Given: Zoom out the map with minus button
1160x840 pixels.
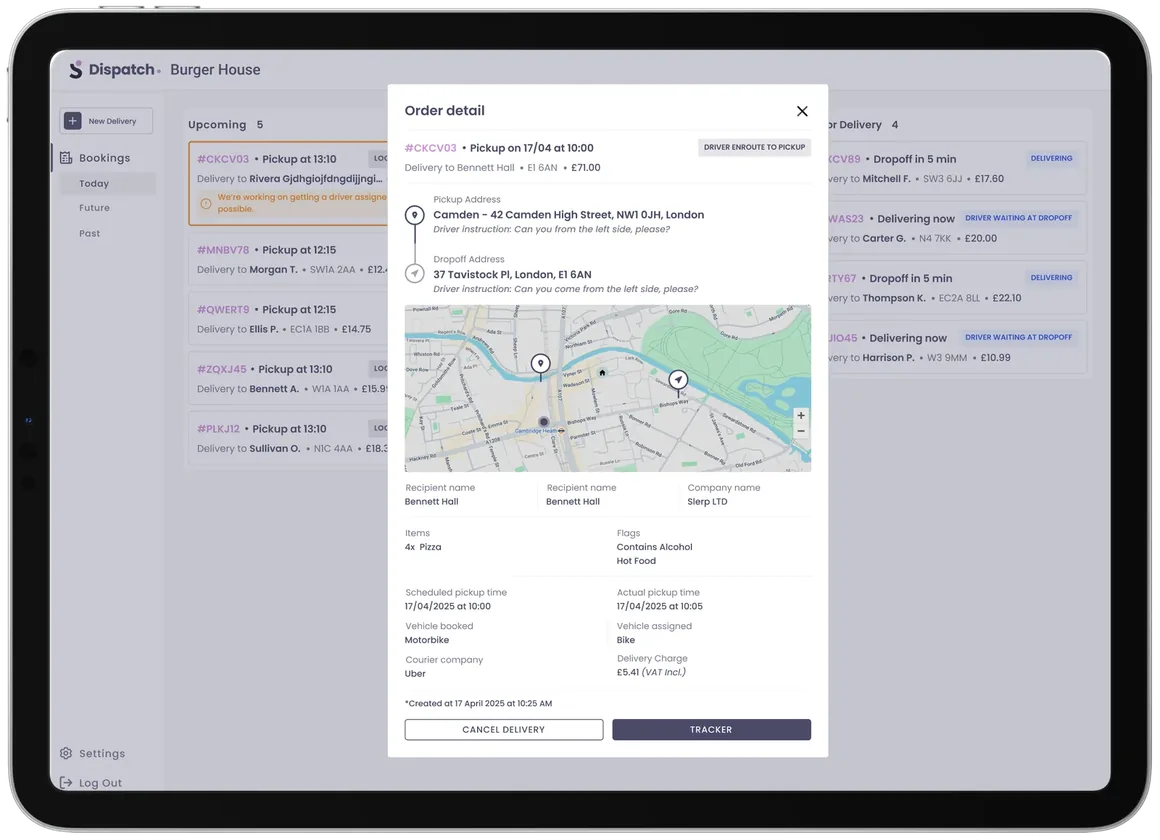Looking at the screenshot, I should [800, 431].
